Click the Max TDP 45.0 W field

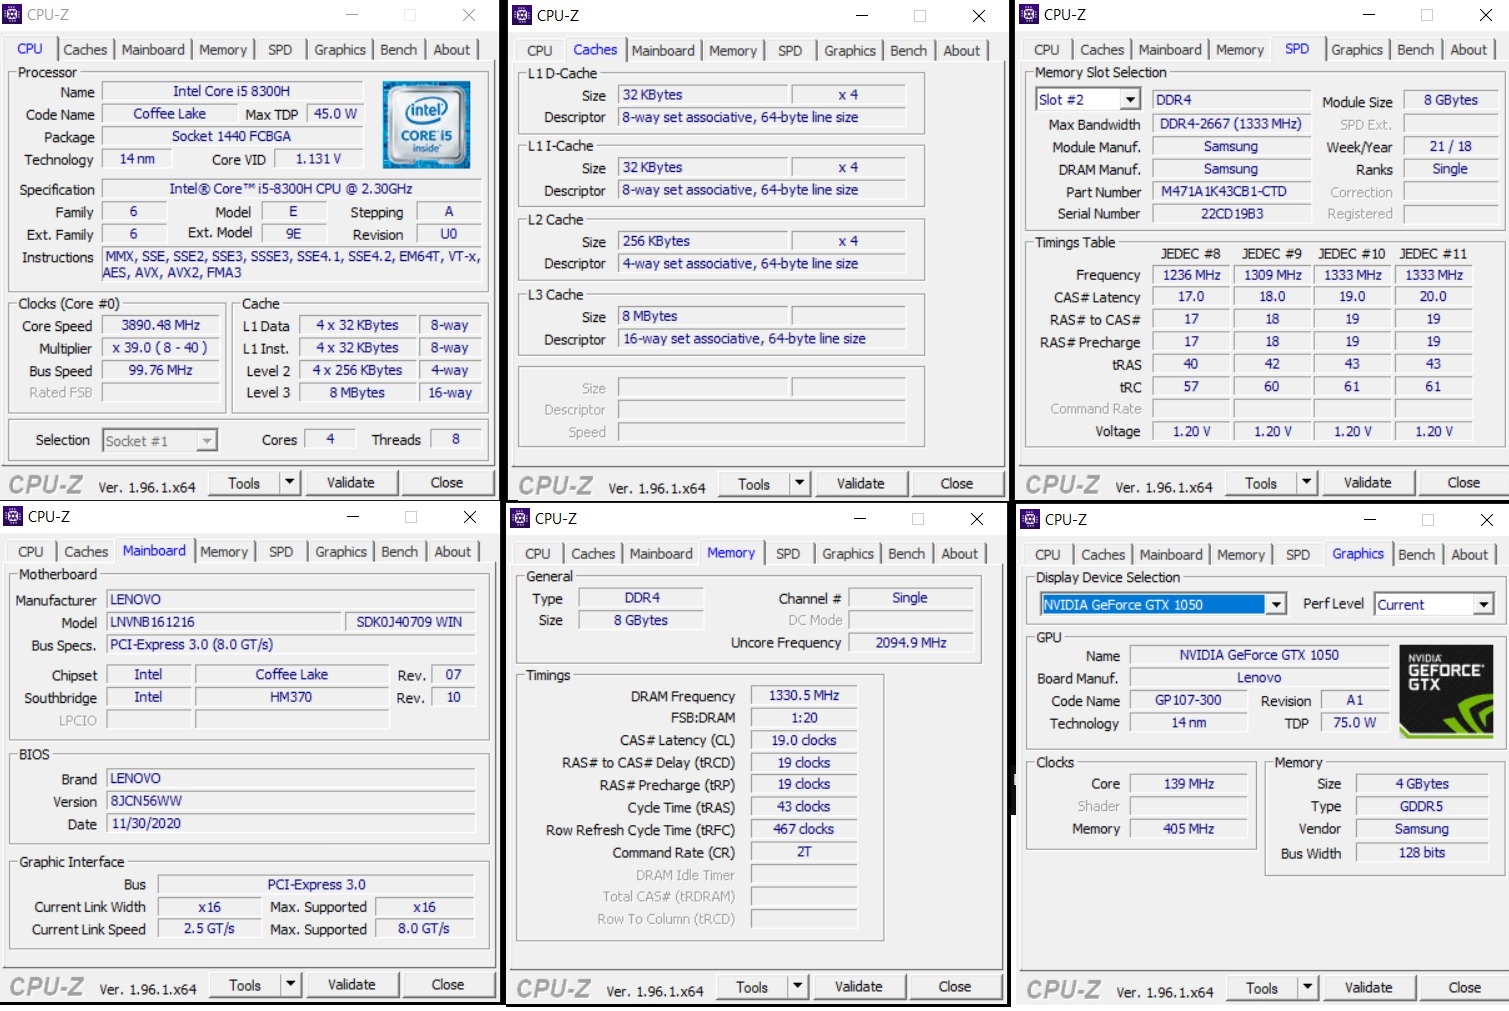tap(335, 114)
